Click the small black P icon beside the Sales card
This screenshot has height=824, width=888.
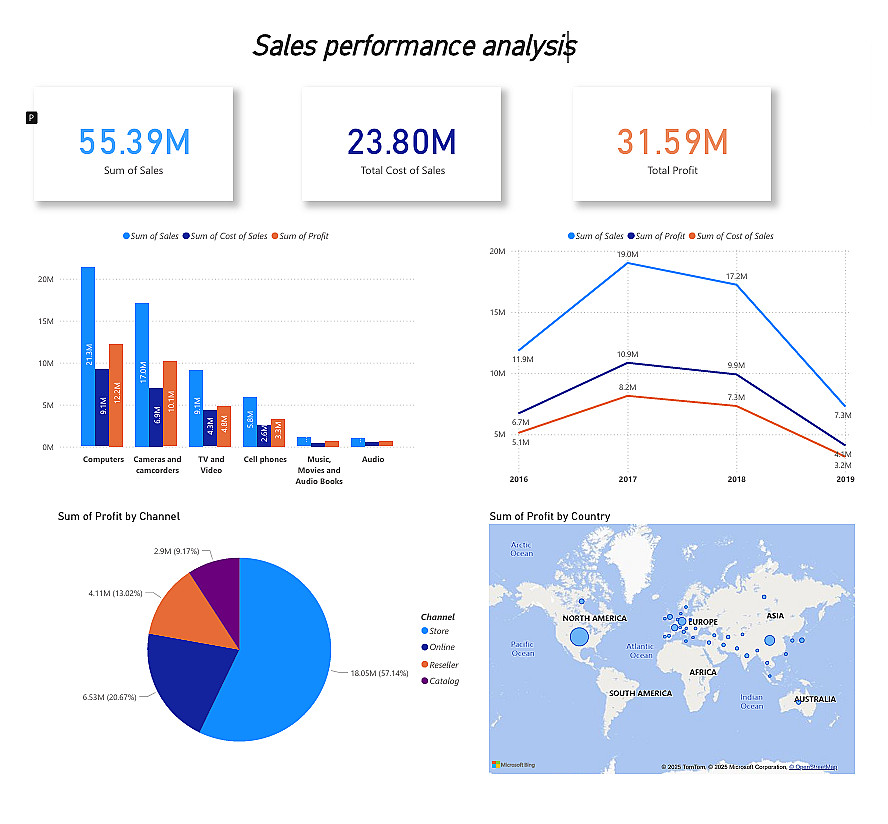(32, 118)
